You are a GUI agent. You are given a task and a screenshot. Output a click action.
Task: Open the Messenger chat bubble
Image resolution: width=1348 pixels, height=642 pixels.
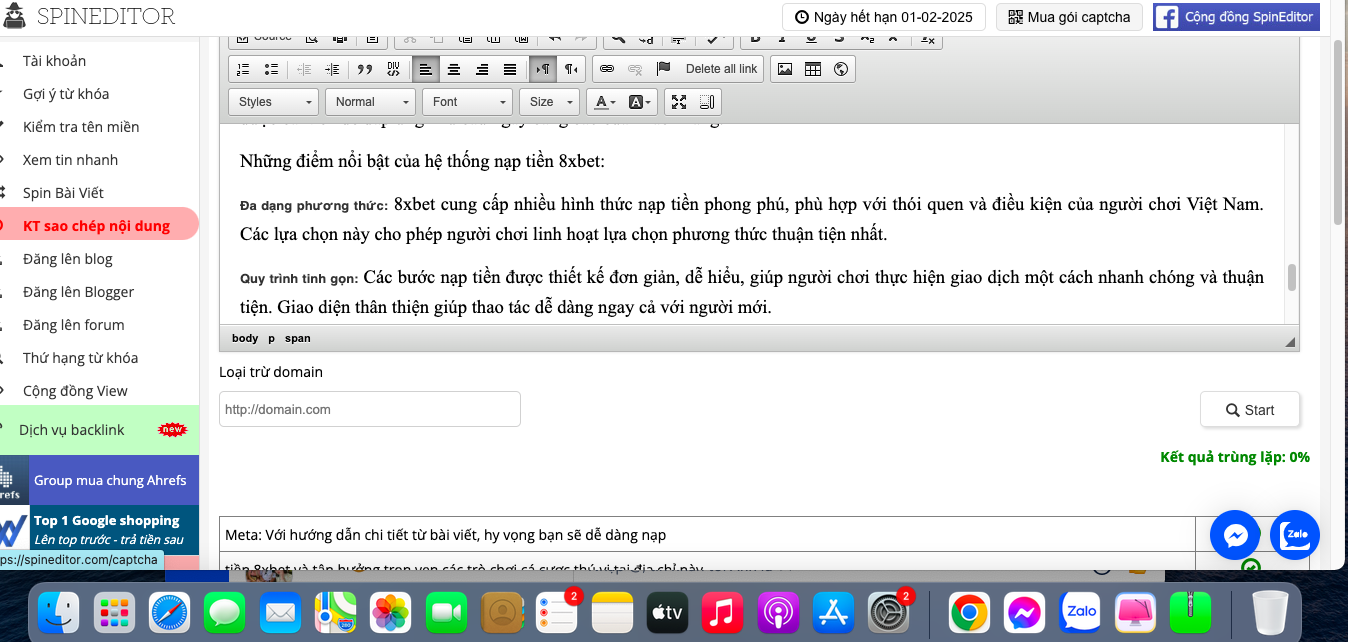[x=1235, y=535]
